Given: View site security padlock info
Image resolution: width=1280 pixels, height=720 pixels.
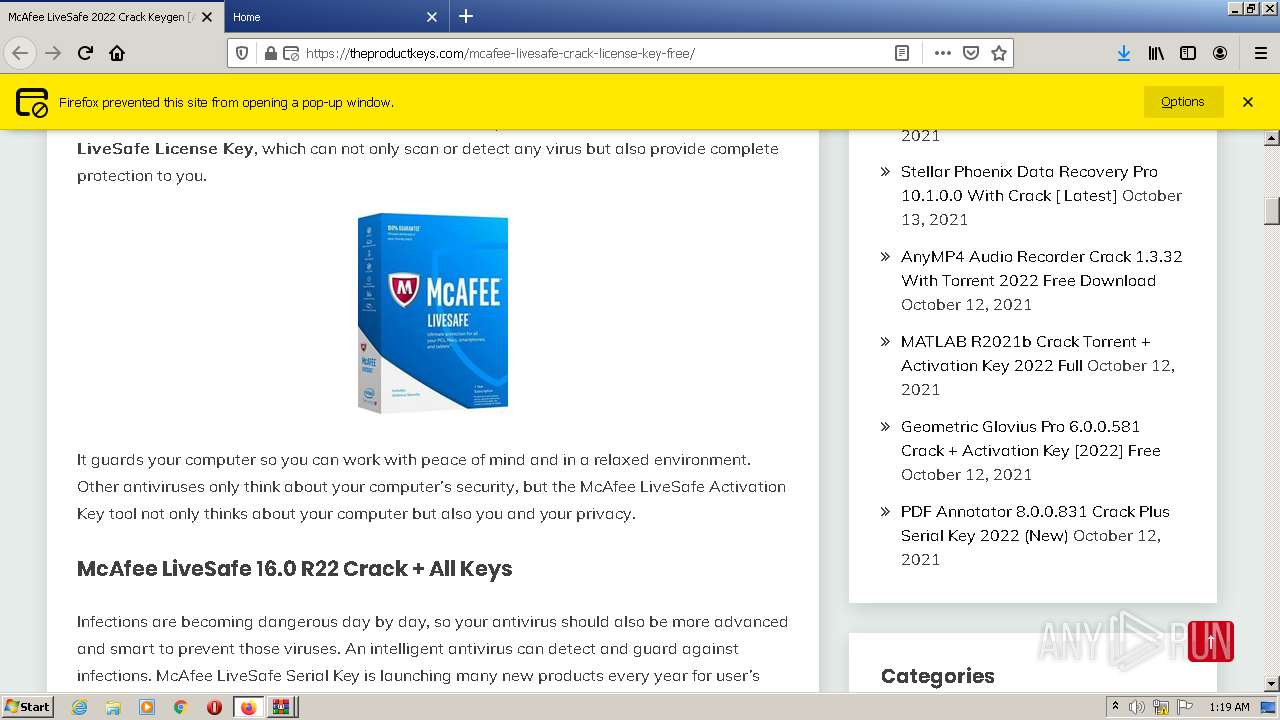Looking at the screenshot, I should tap(269, 53).
